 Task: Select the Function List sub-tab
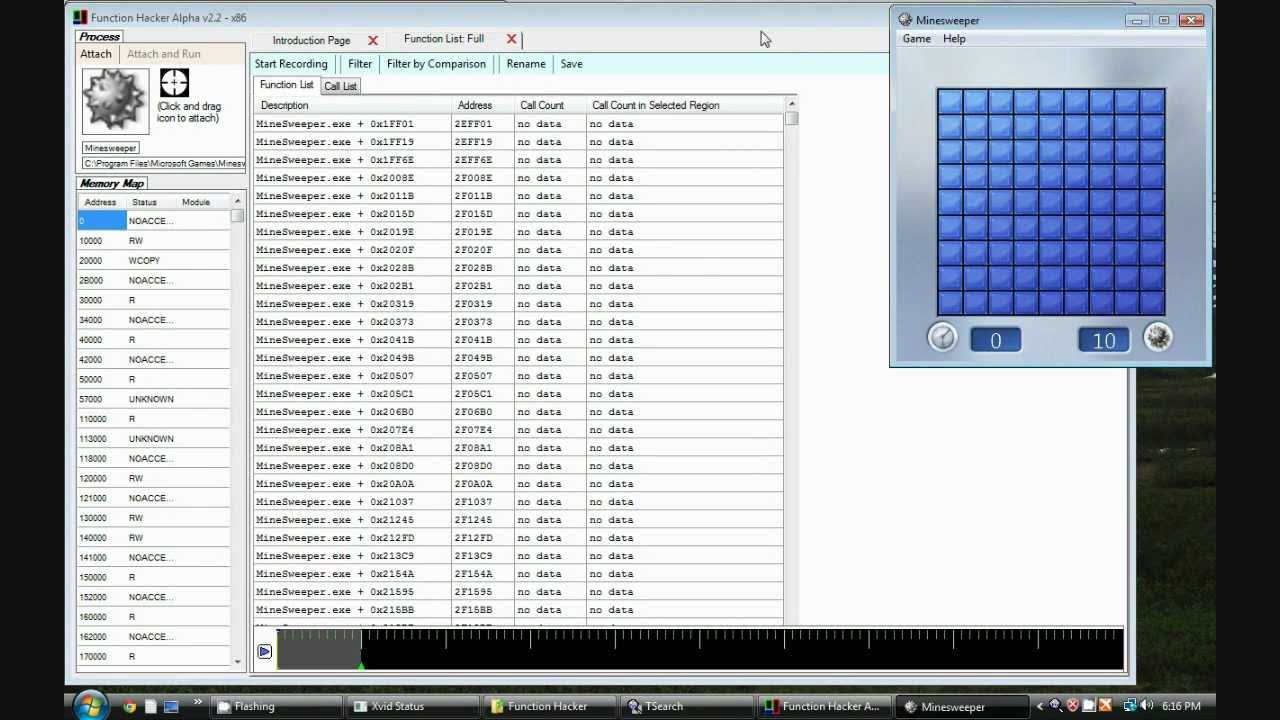pos(287,85)
